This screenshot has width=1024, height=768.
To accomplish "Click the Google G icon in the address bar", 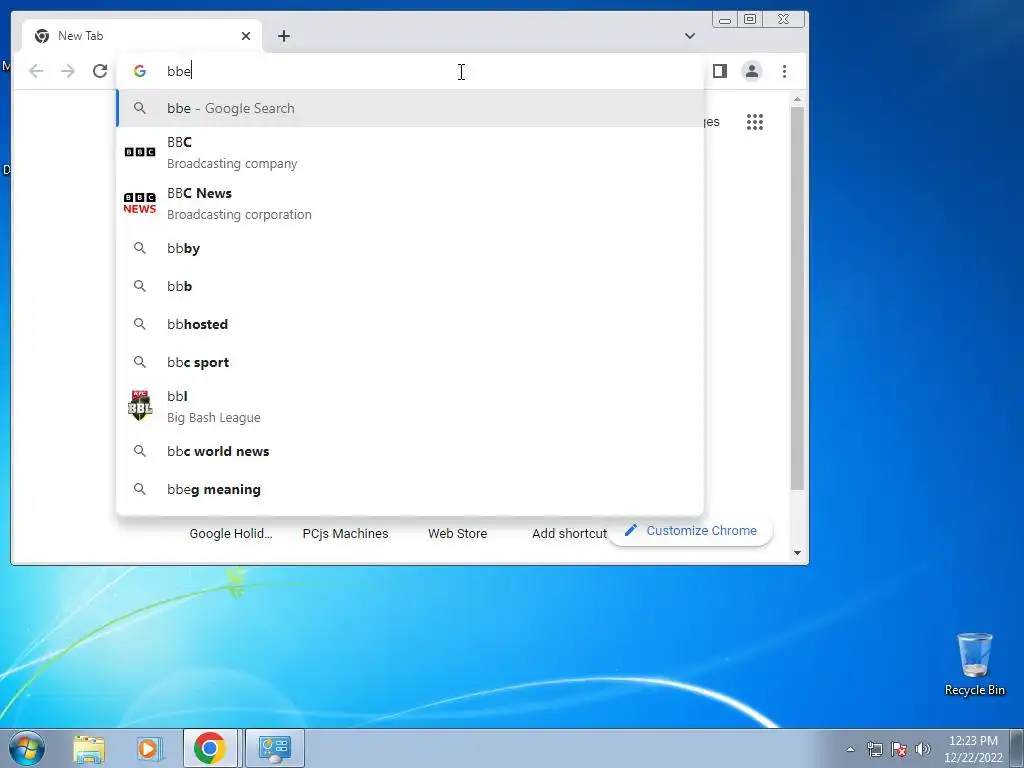I will coord(140,71).
